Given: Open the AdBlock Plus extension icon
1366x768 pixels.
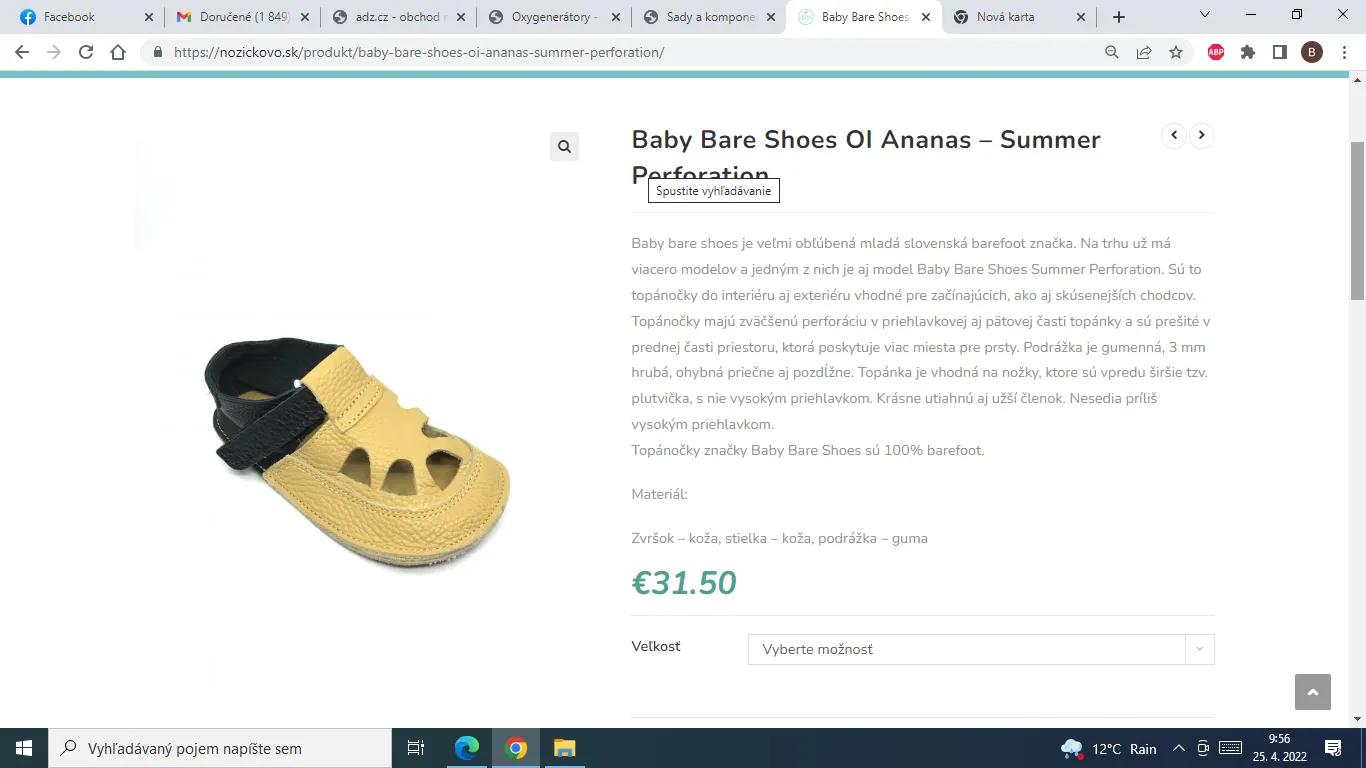Looking at the screenshot, I should click(1216, 52).
